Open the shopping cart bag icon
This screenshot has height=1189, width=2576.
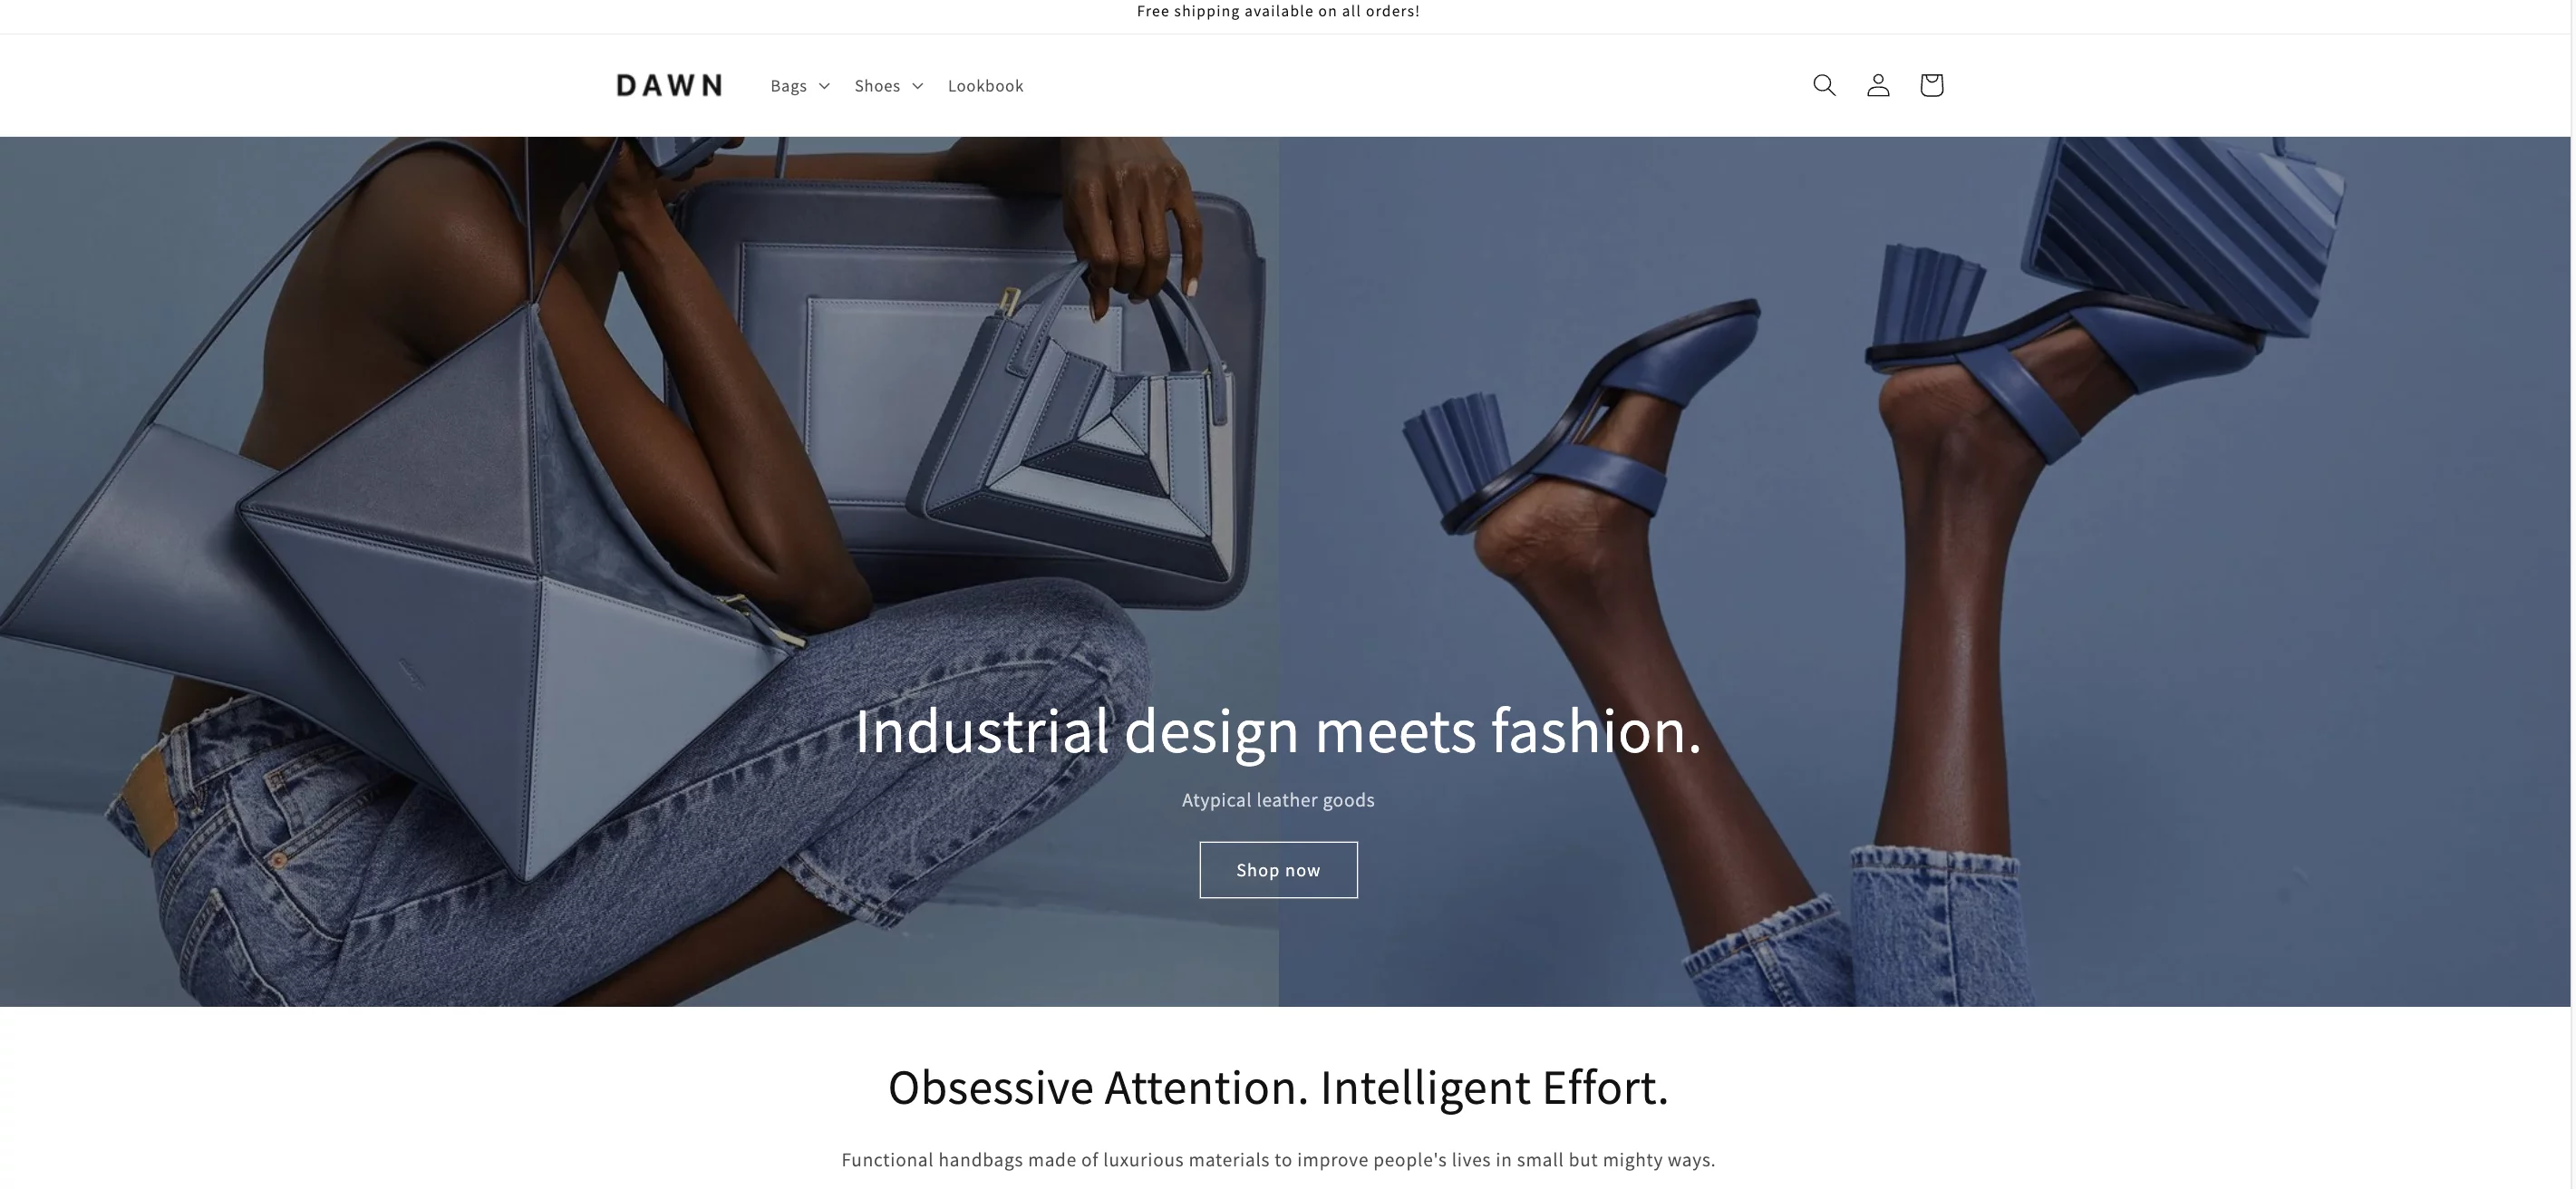point(1931,85)
